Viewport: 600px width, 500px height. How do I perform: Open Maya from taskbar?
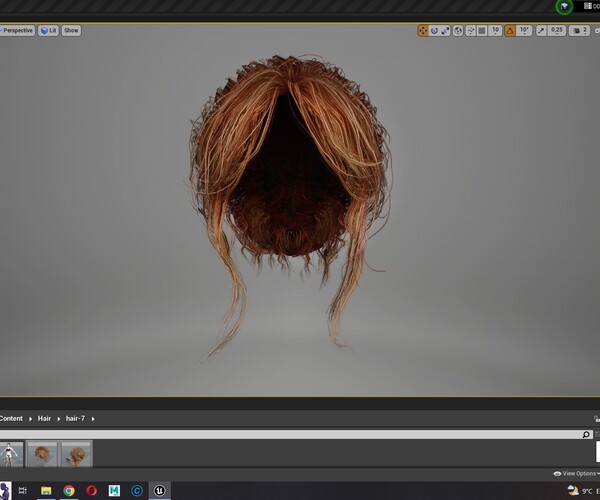coord(114,490)
